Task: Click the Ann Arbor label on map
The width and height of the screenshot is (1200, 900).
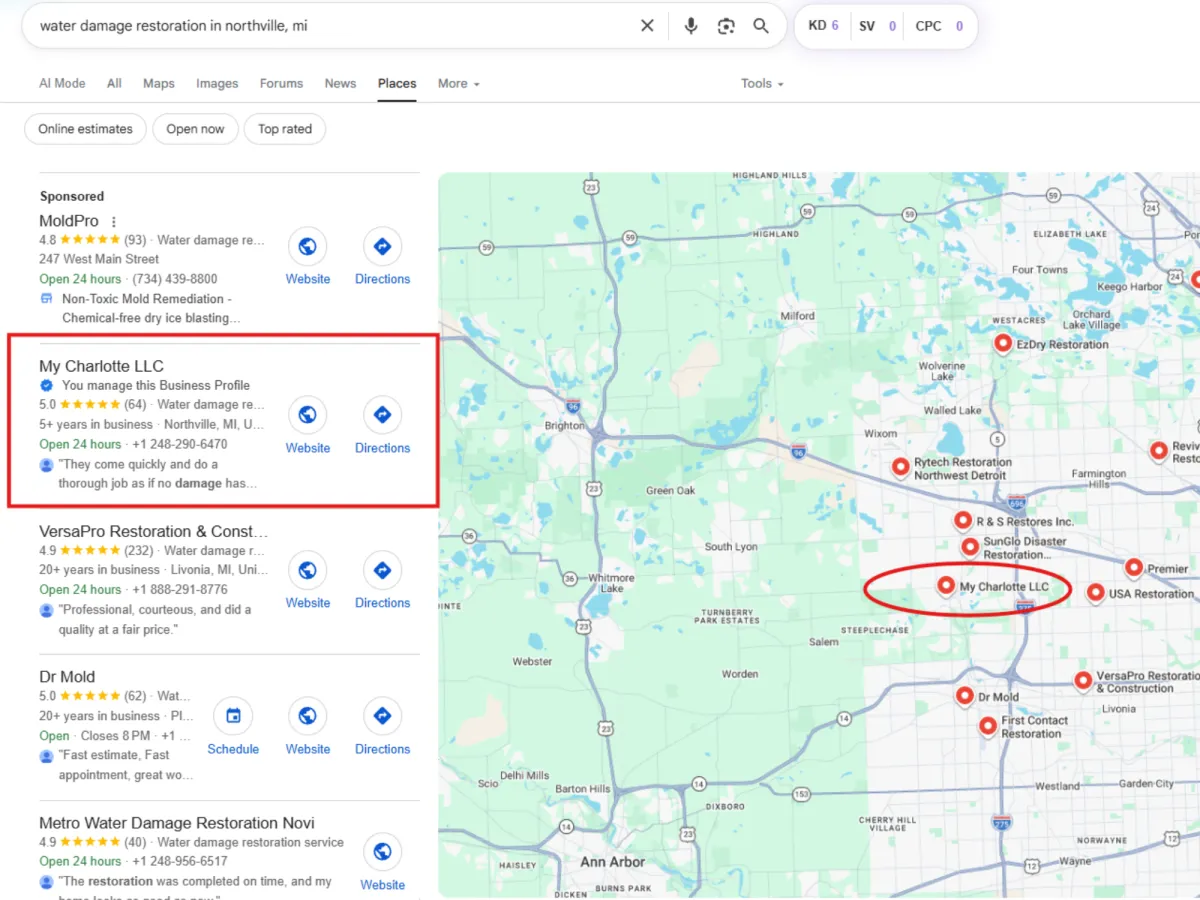Action: 613,862
